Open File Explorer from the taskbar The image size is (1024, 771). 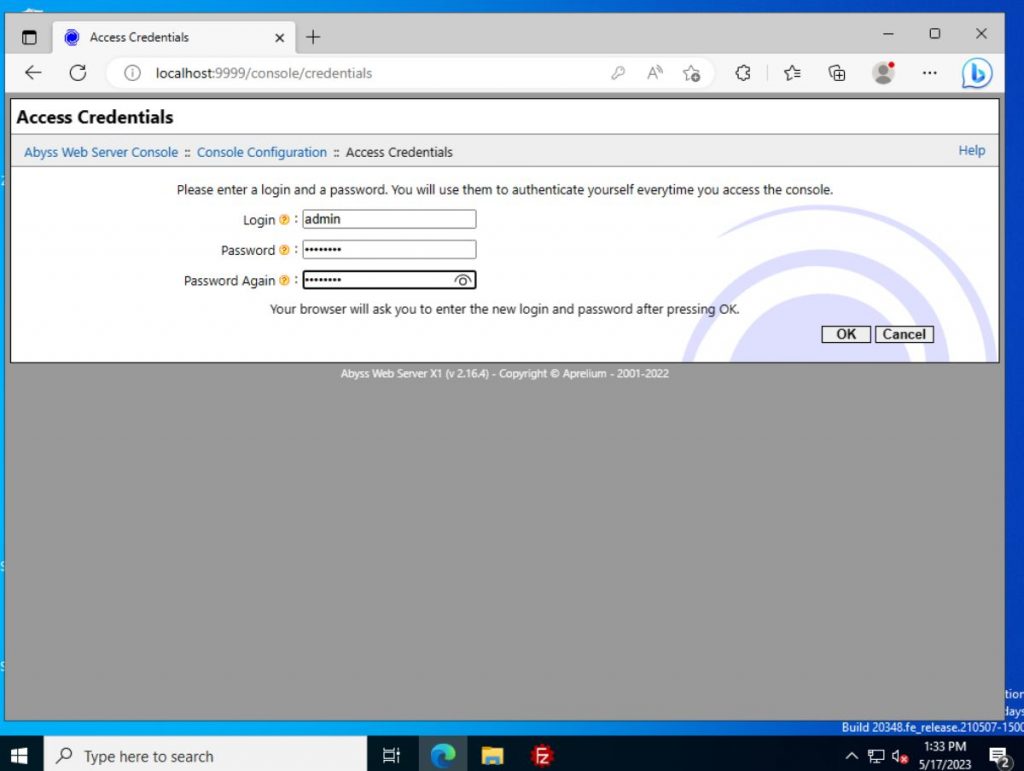tap(491, 755)
